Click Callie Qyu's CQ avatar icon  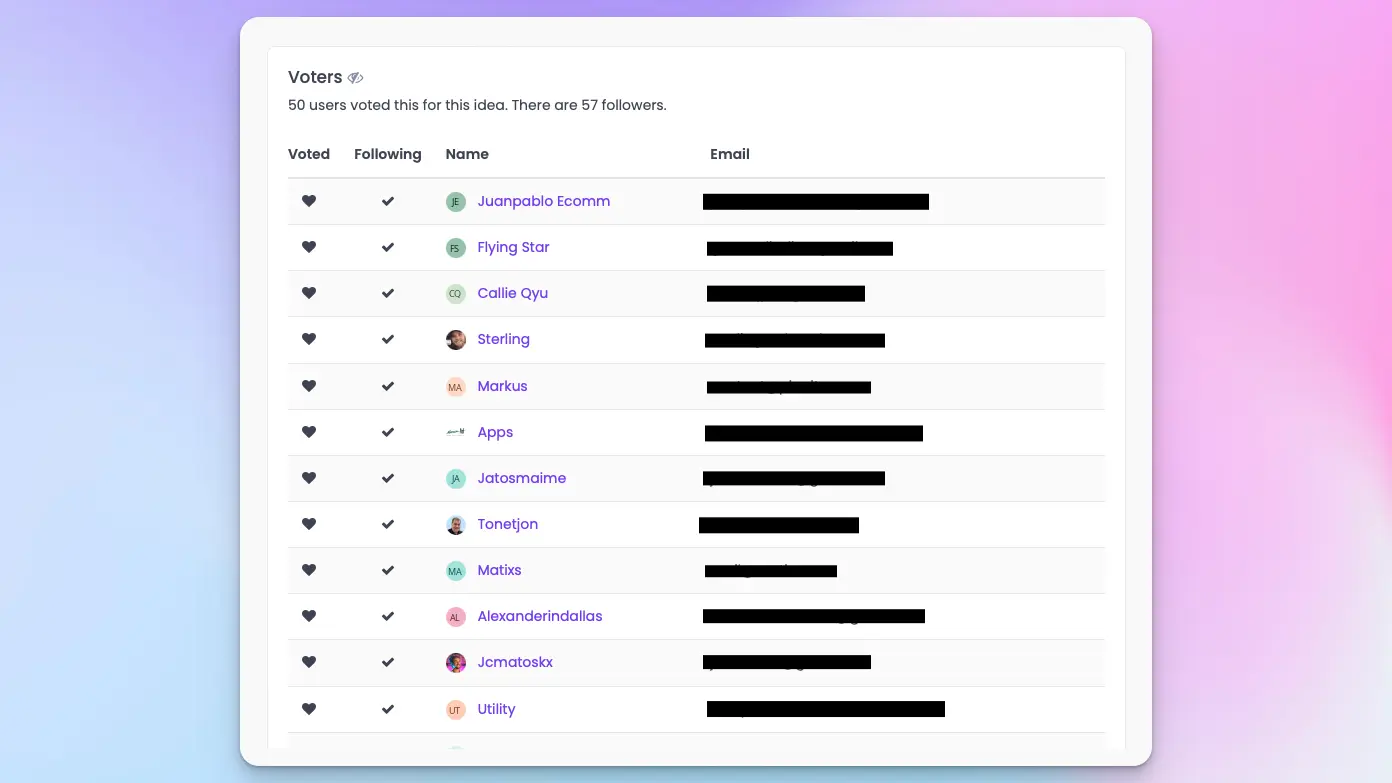[x=455, y=294]
